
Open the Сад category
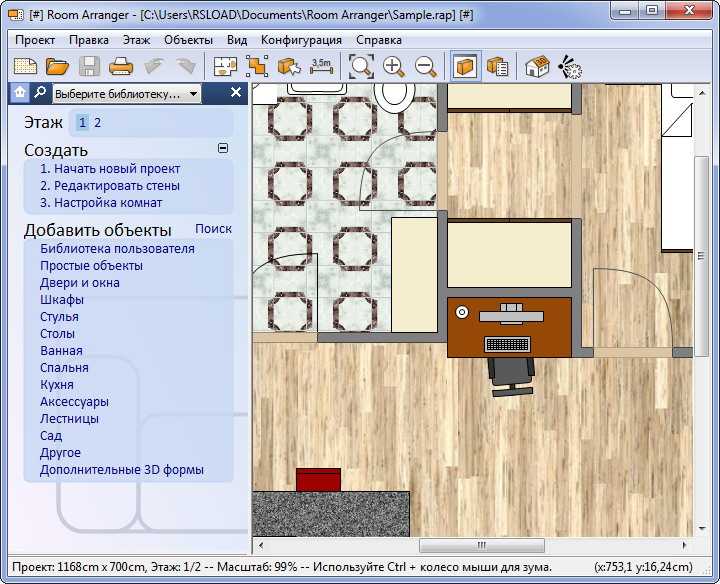coord(51,436)
